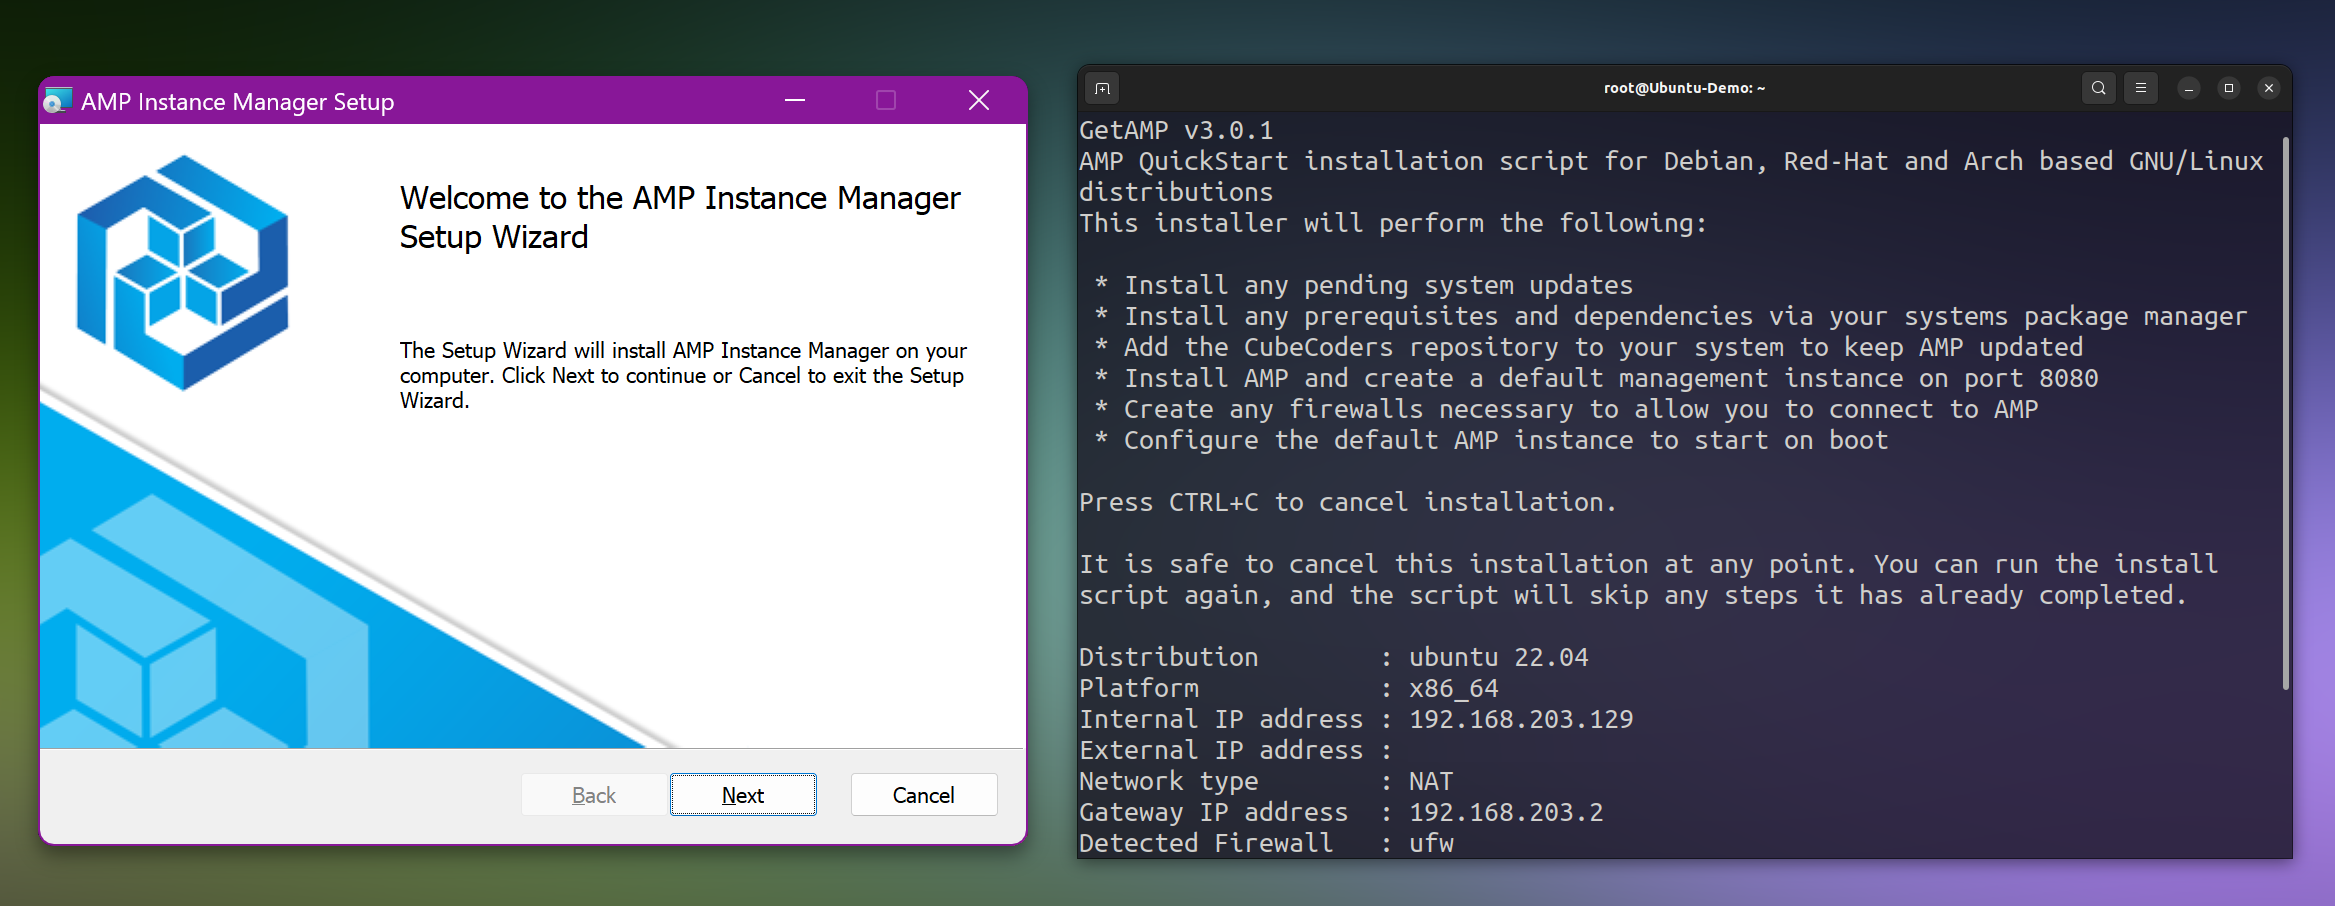2335x906 pixels.
Task: Close the terminal window
Action: coord(2268,88)
